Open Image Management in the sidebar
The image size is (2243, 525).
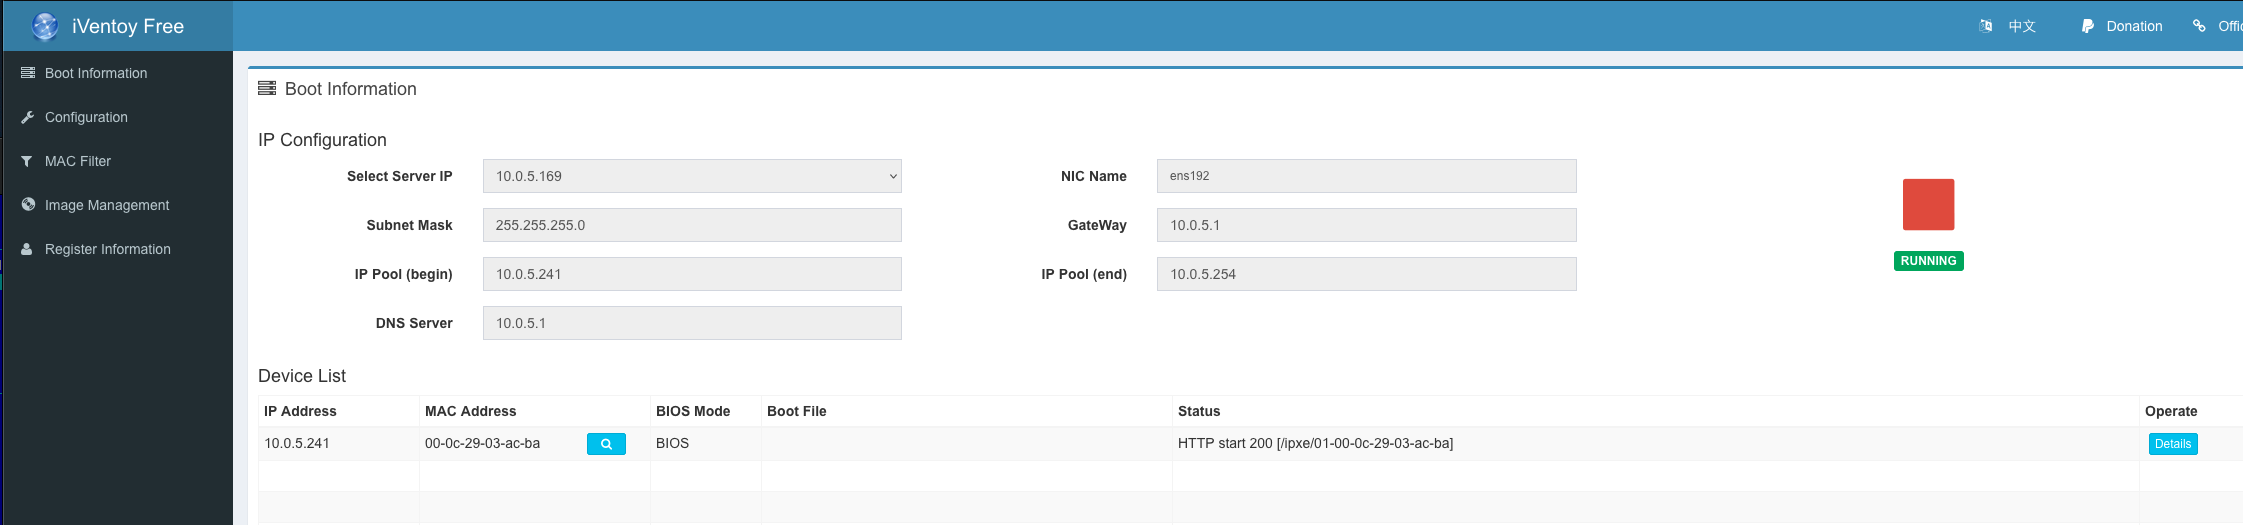[x=107, y=205]
